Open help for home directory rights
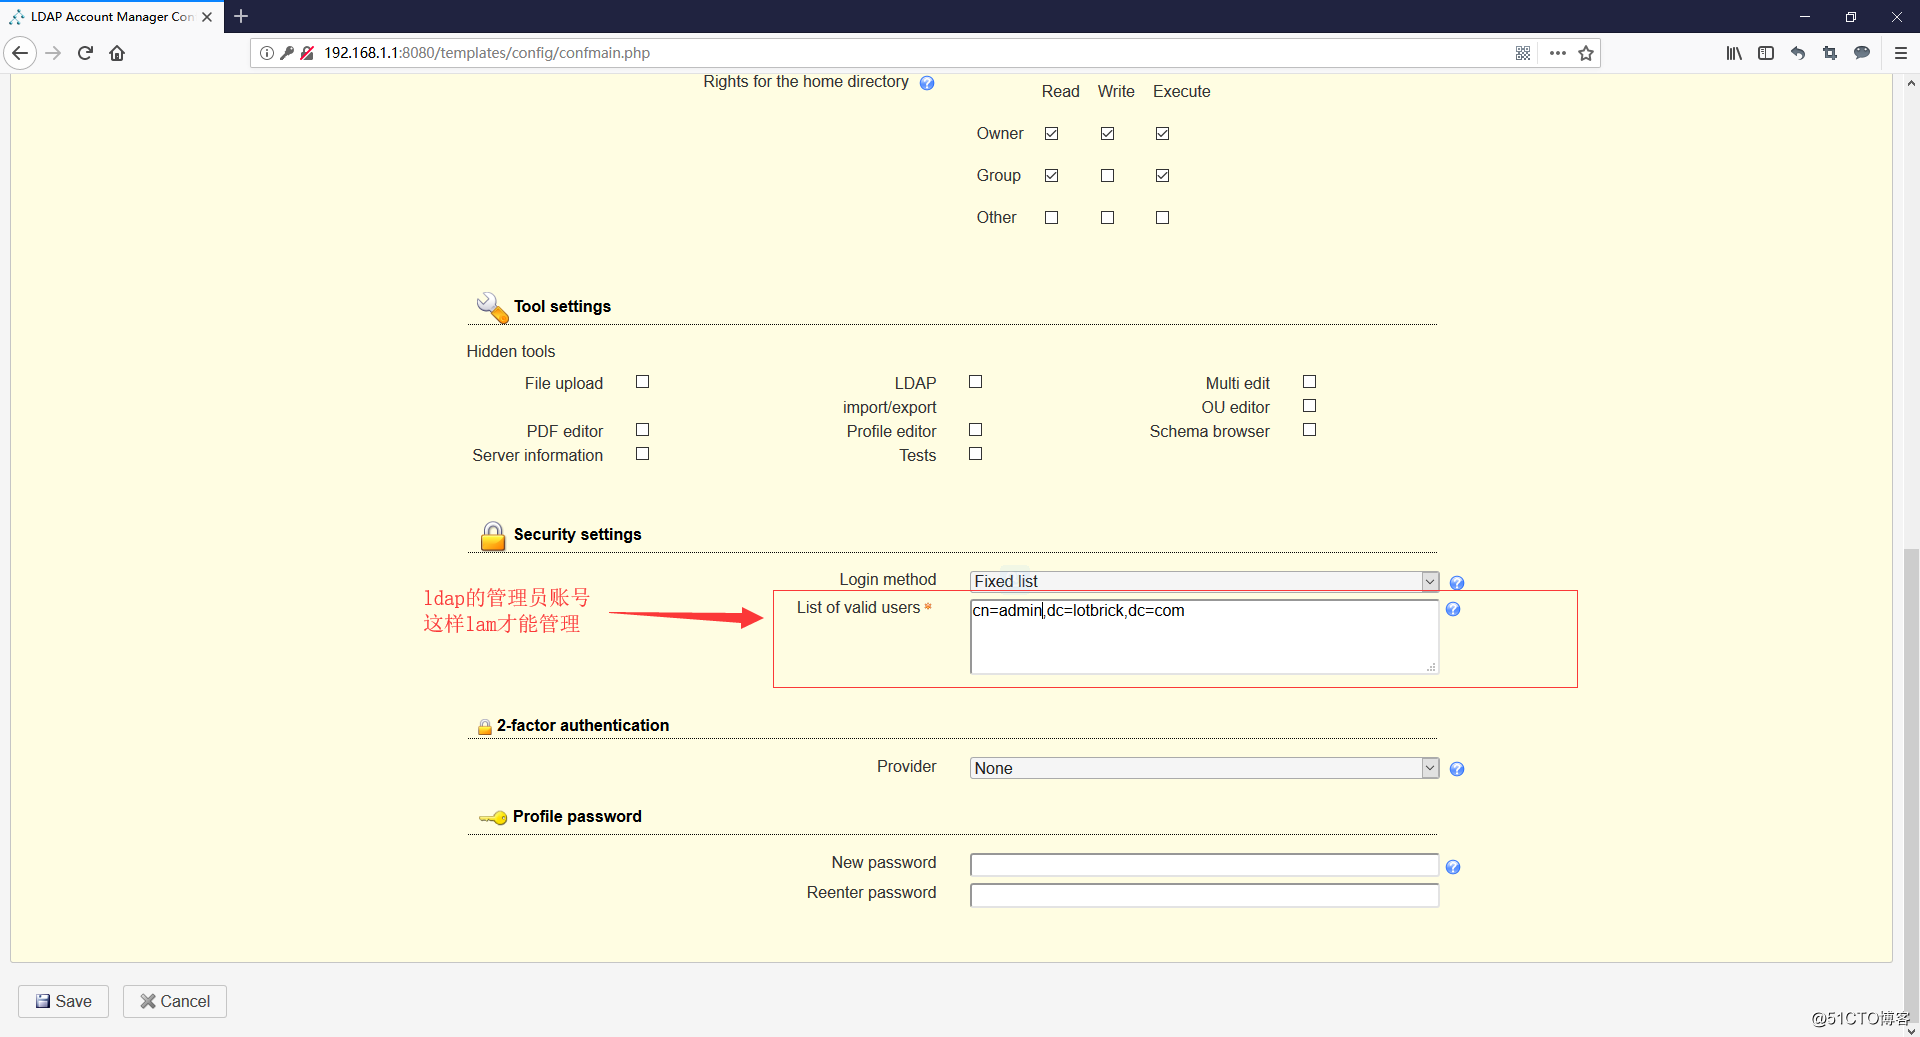Viewport: 1920px width, 1037px height. click(927, 83)
